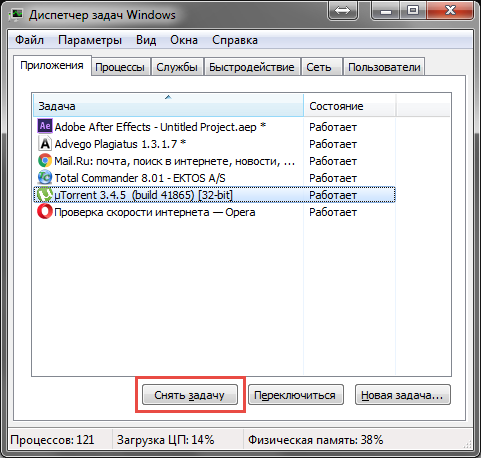Click the Состояние column header
Image resolution: width=481 pixels, height=458 pixels.
(350, 106)
